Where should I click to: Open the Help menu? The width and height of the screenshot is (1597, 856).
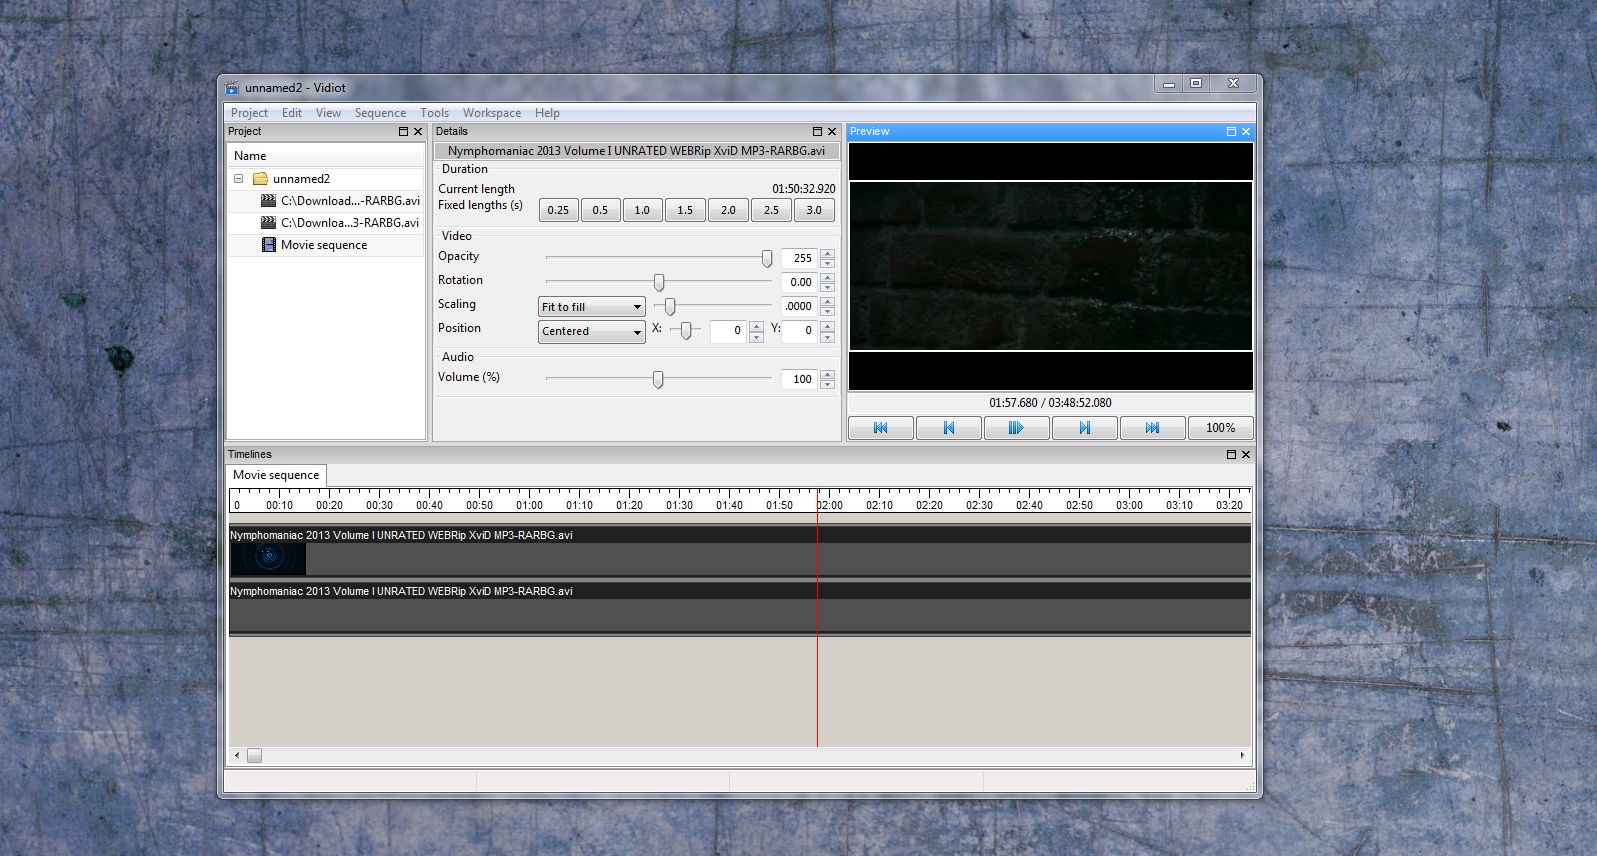tap(547, 113)
